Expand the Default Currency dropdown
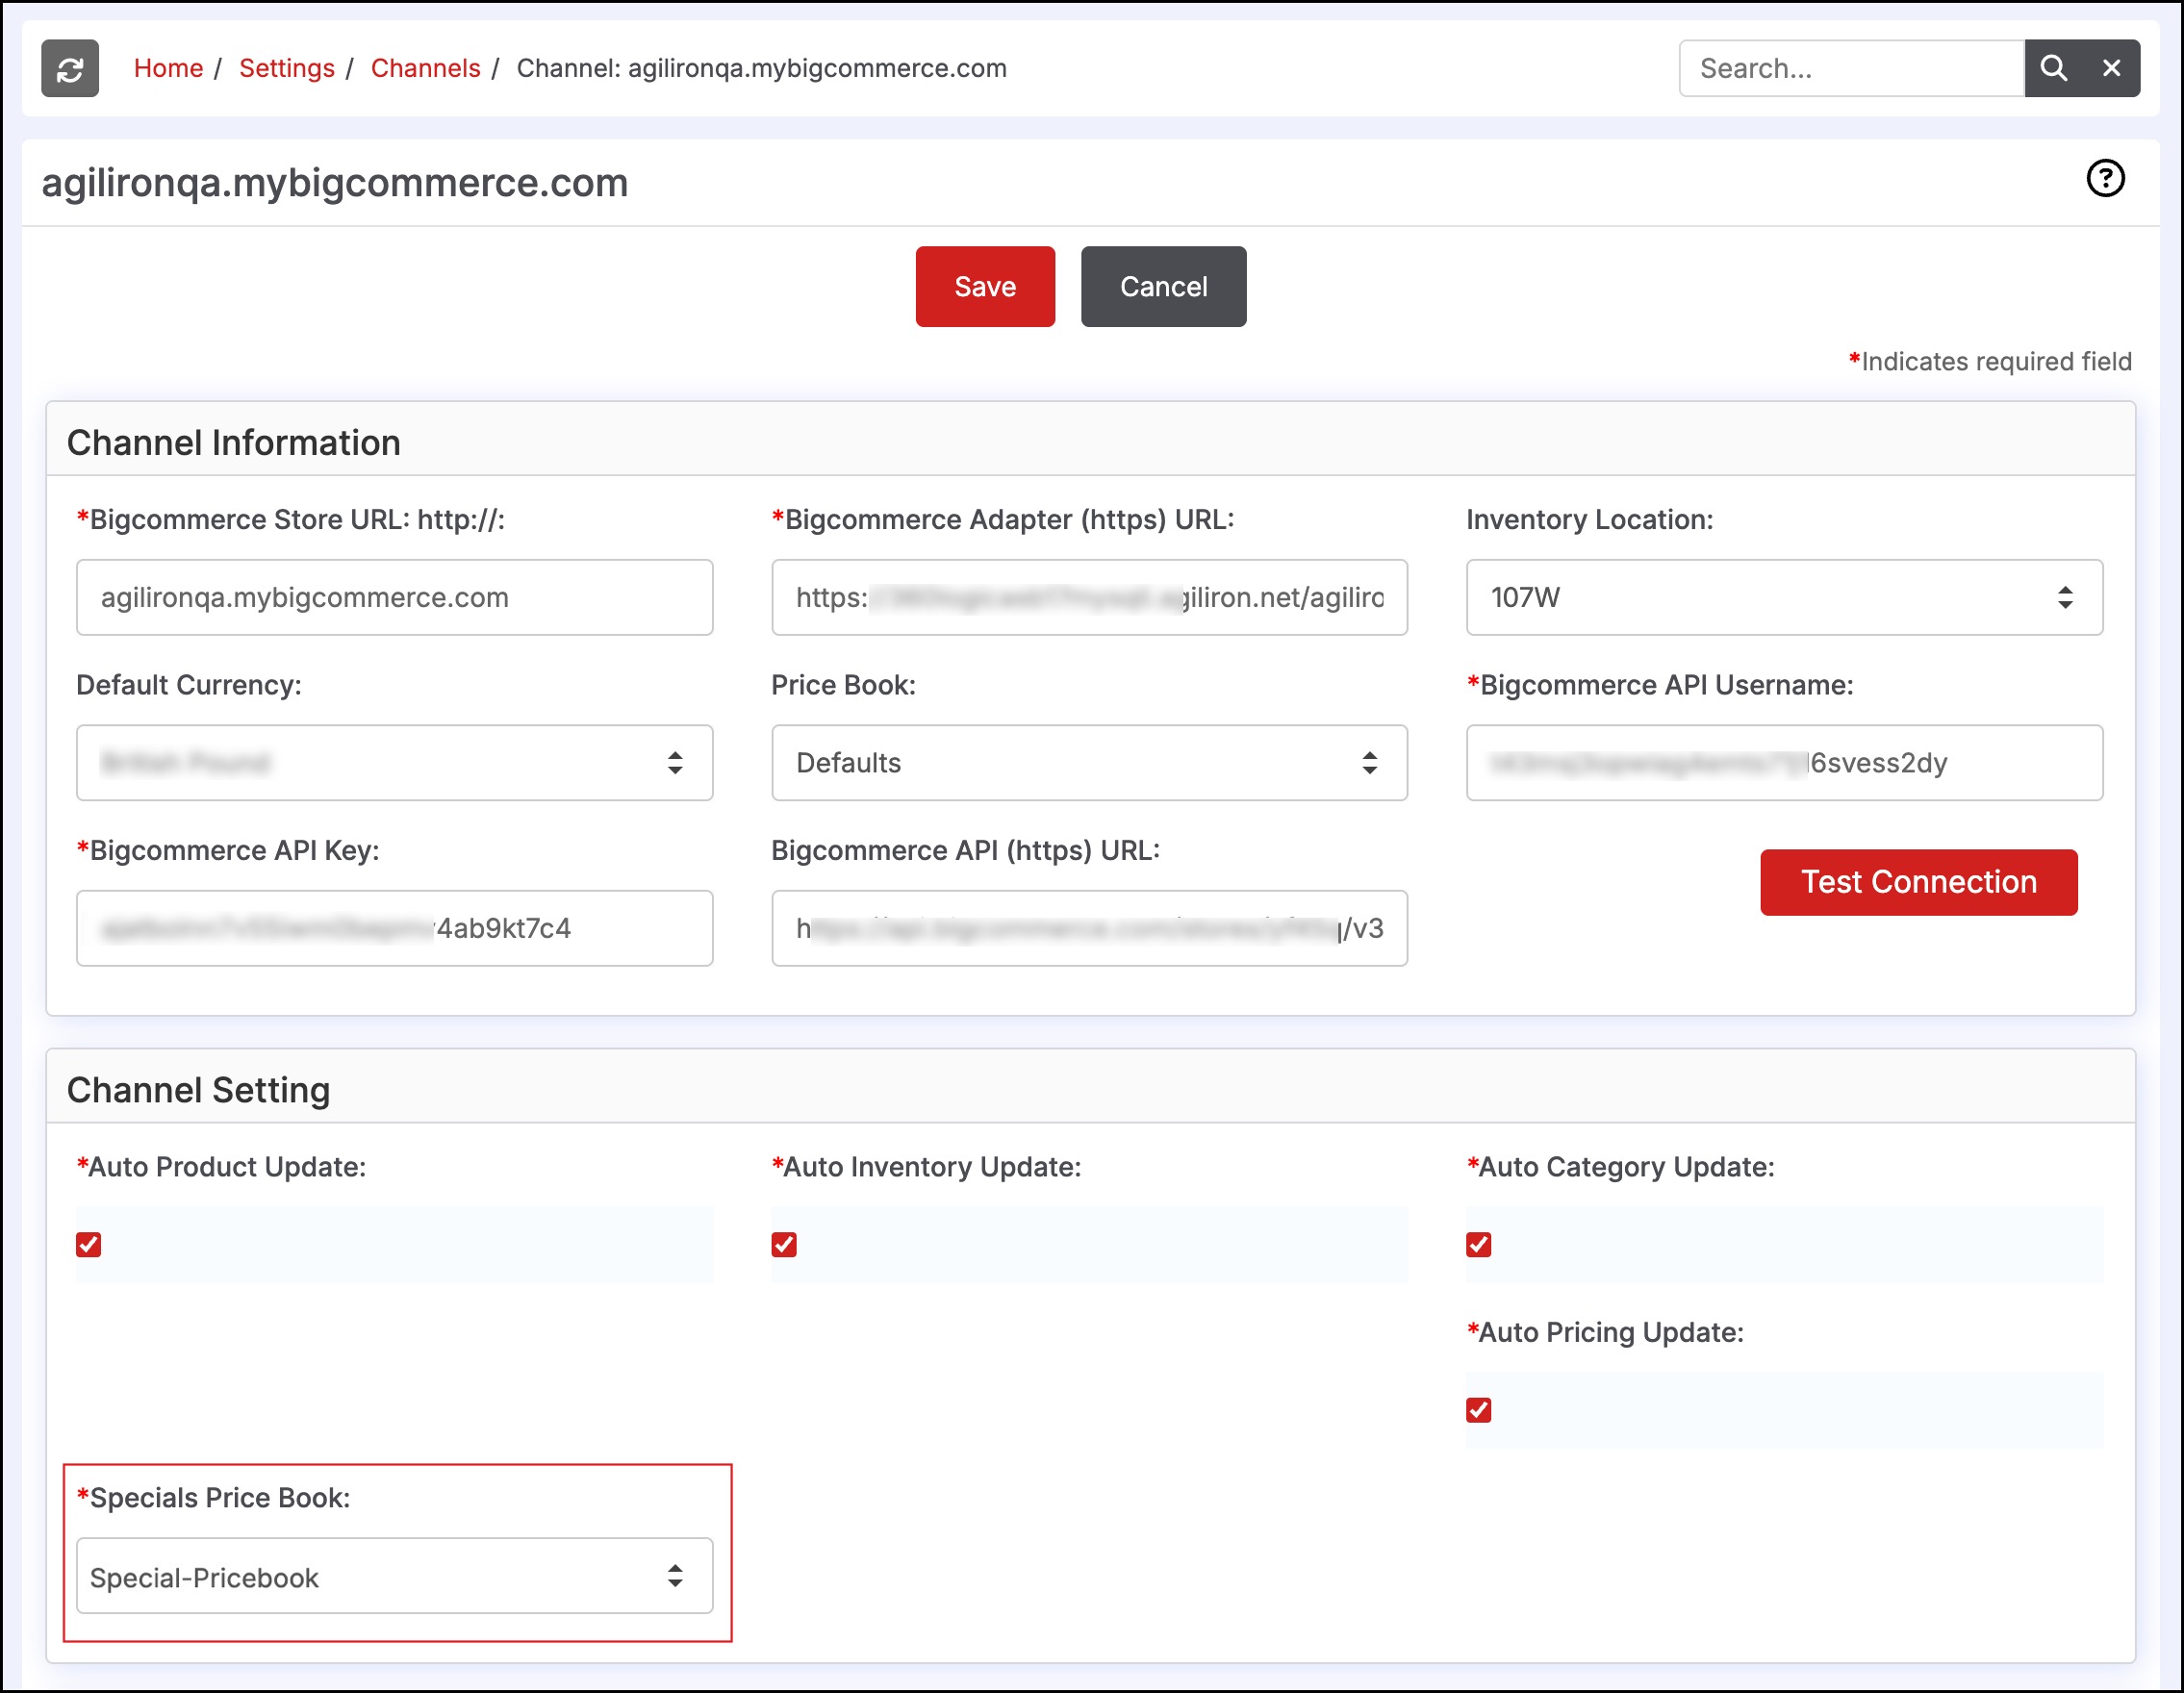This screenshot has width=2184, height=1693. (x=394, y=763)
